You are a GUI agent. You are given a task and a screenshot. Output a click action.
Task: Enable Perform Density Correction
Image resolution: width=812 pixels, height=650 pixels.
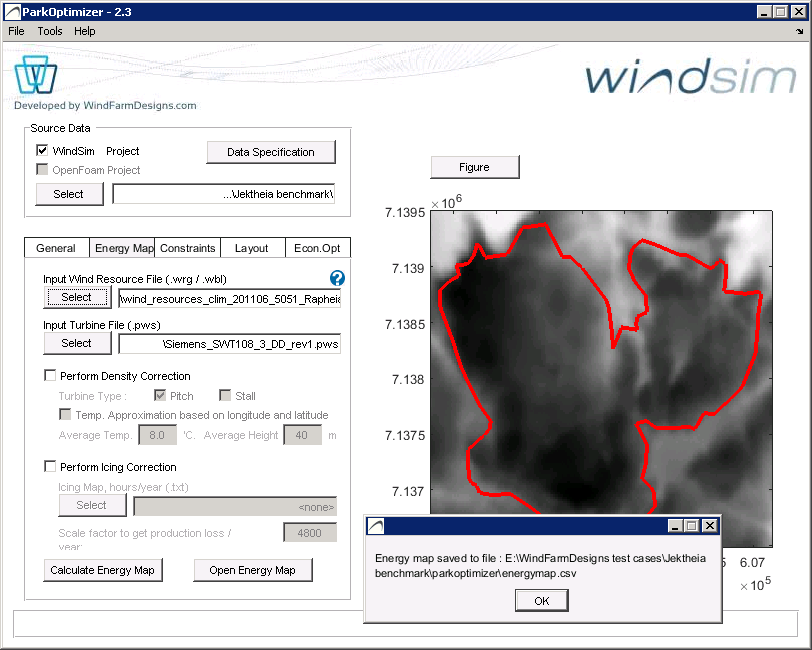coord(50,375)
